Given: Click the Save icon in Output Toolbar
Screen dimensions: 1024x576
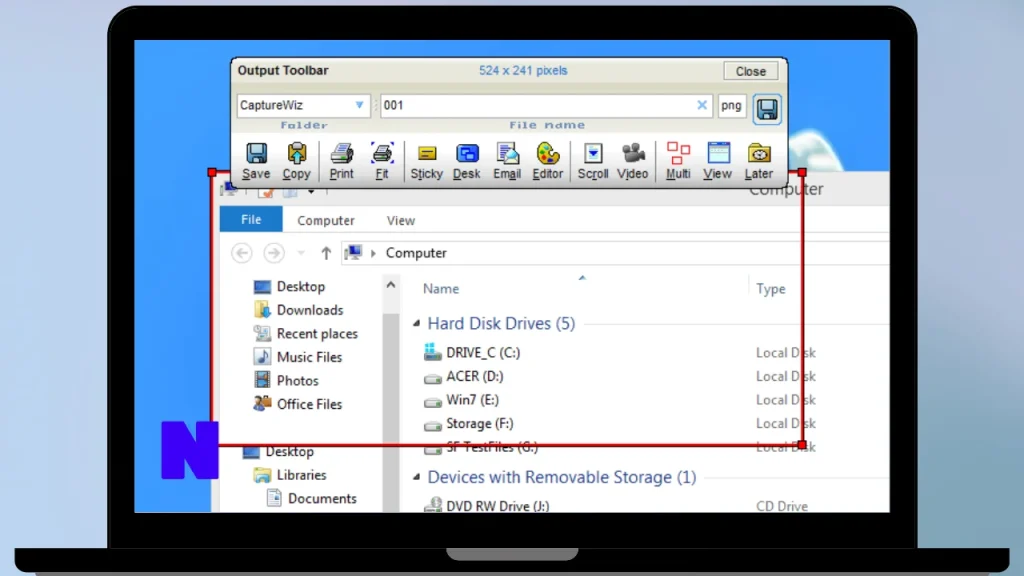Looking at the screenshot, I should [x=256, y=161].
